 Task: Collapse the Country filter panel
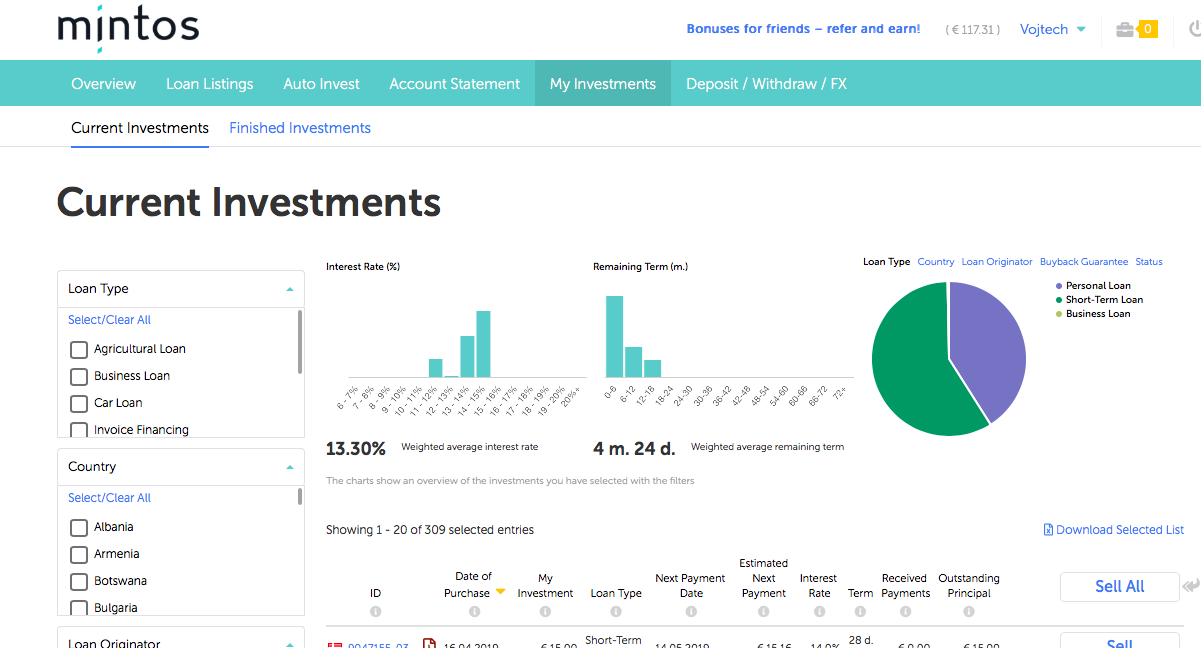click(x=289, y=467)
